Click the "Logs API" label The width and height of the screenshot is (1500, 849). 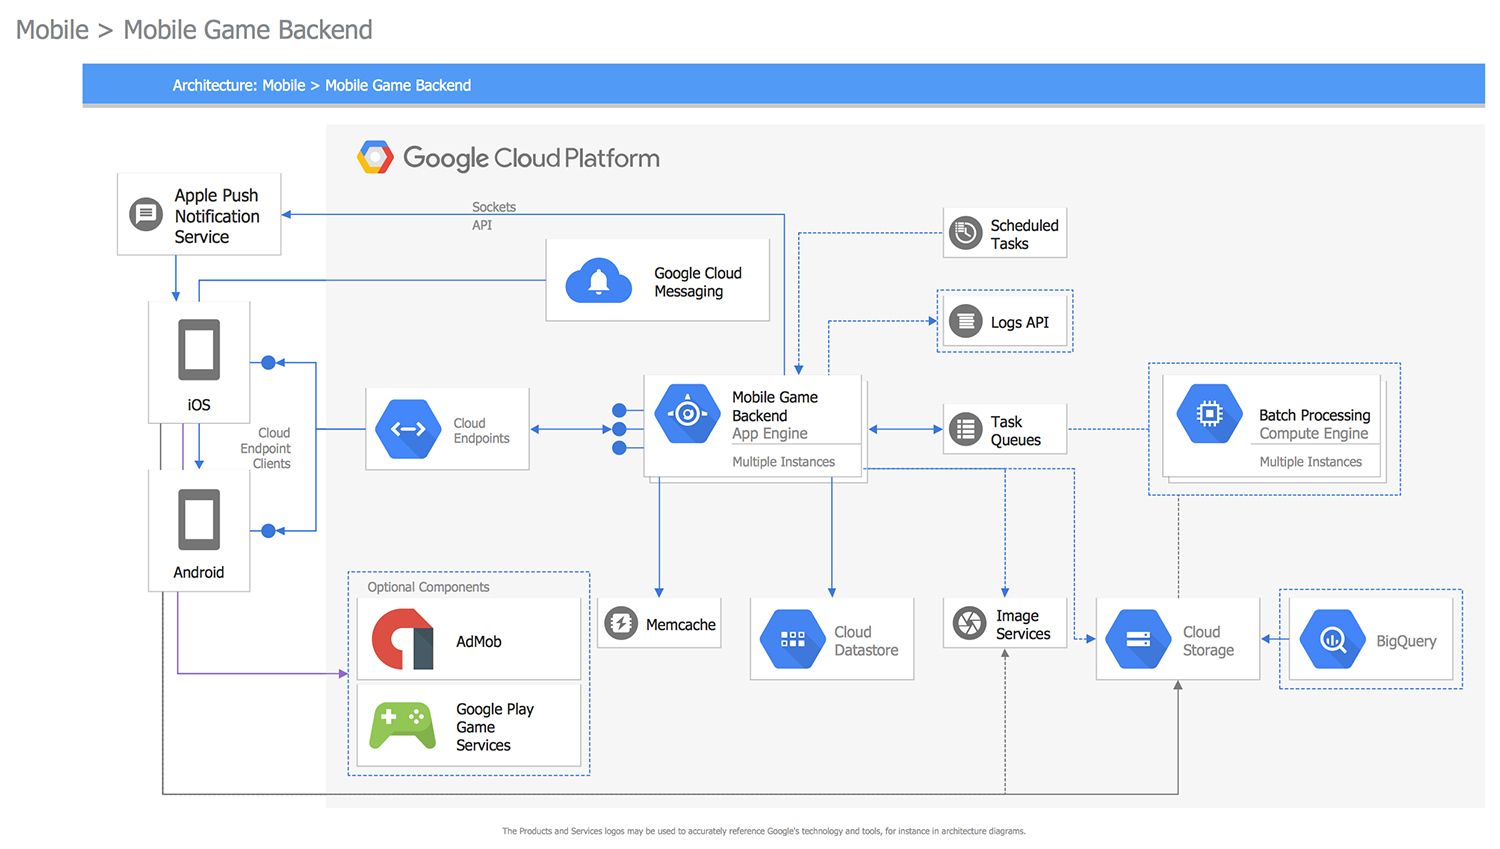(1020, 322)
